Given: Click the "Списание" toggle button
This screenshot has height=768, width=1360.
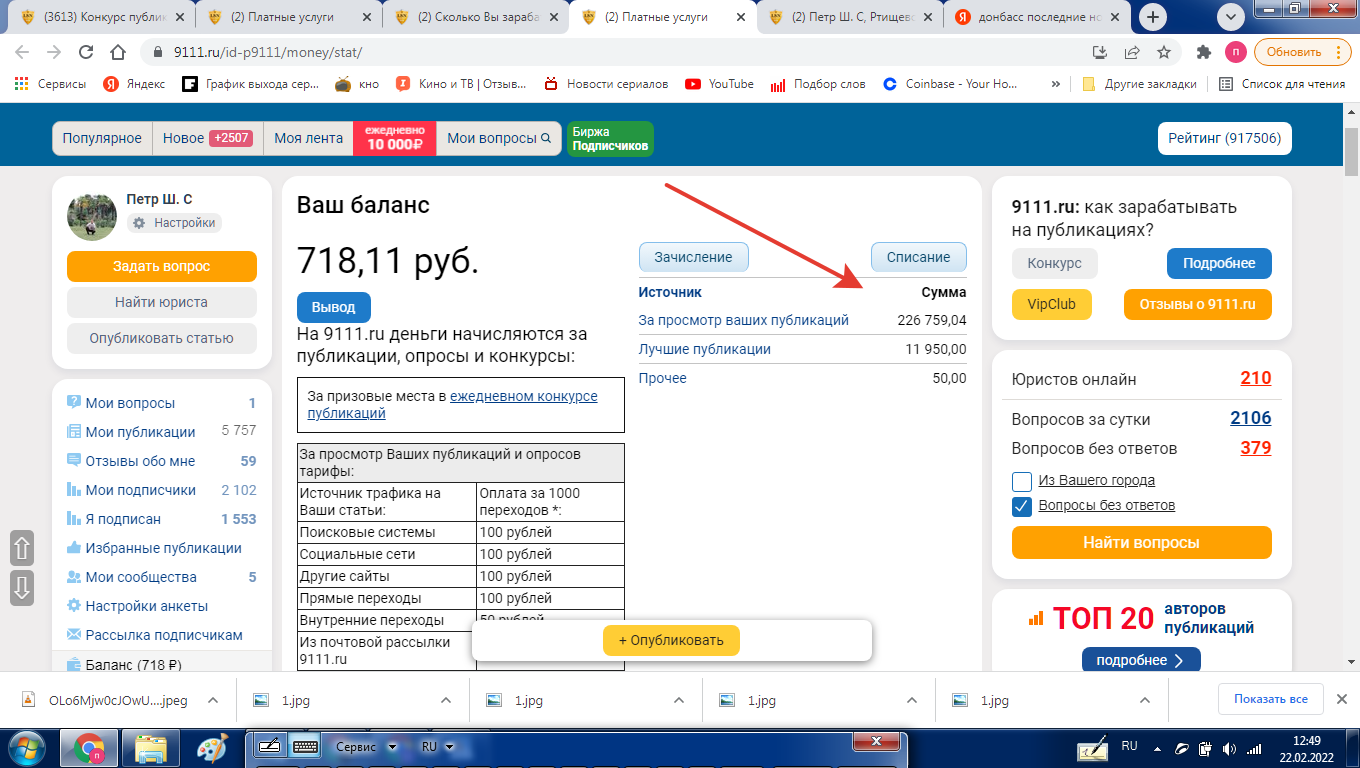Looking at the screenshot, I should click(918, 257).
